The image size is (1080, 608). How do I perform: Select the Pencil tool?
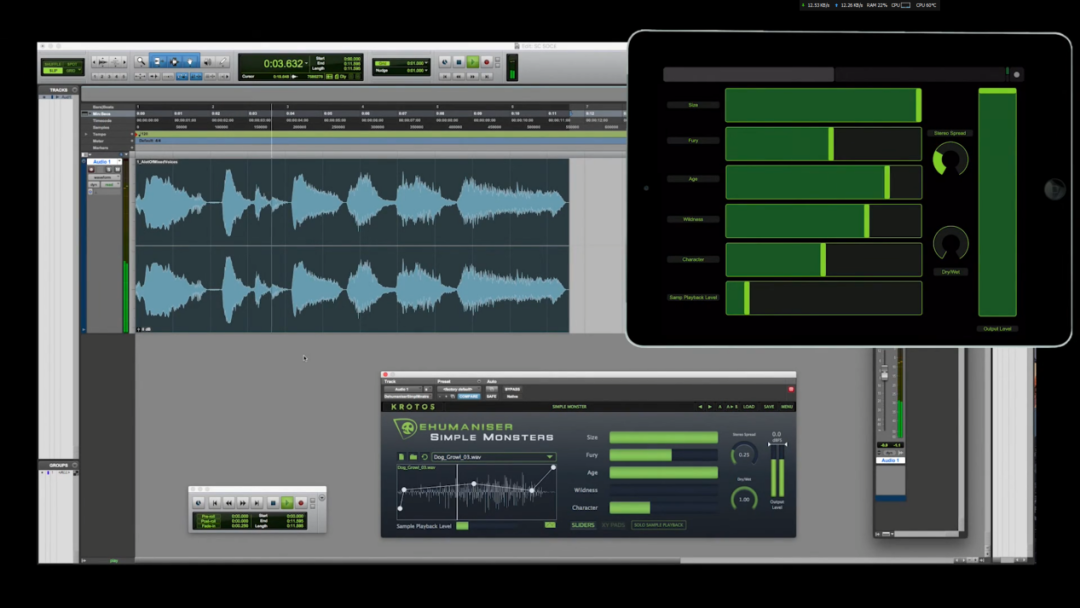click(x=222, y=61)
